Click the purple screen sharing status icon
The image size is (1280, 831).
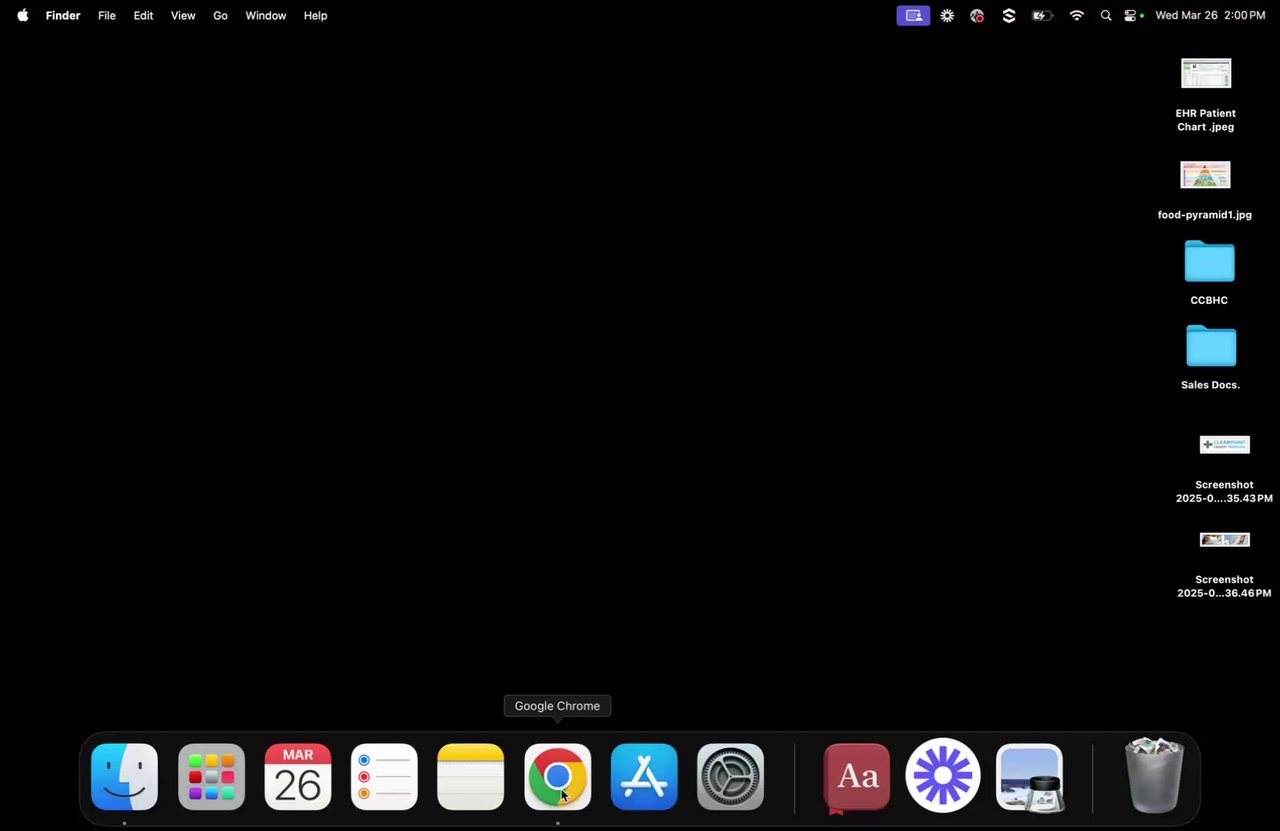tap(913, 16)
